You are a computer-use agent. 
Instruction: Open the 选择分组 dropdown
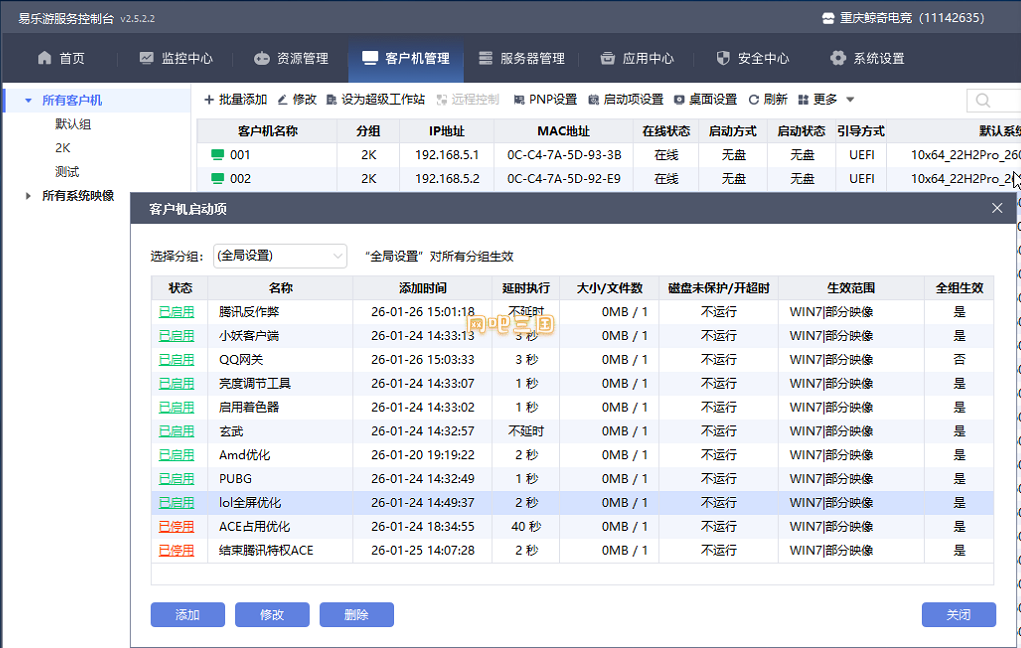280,256
